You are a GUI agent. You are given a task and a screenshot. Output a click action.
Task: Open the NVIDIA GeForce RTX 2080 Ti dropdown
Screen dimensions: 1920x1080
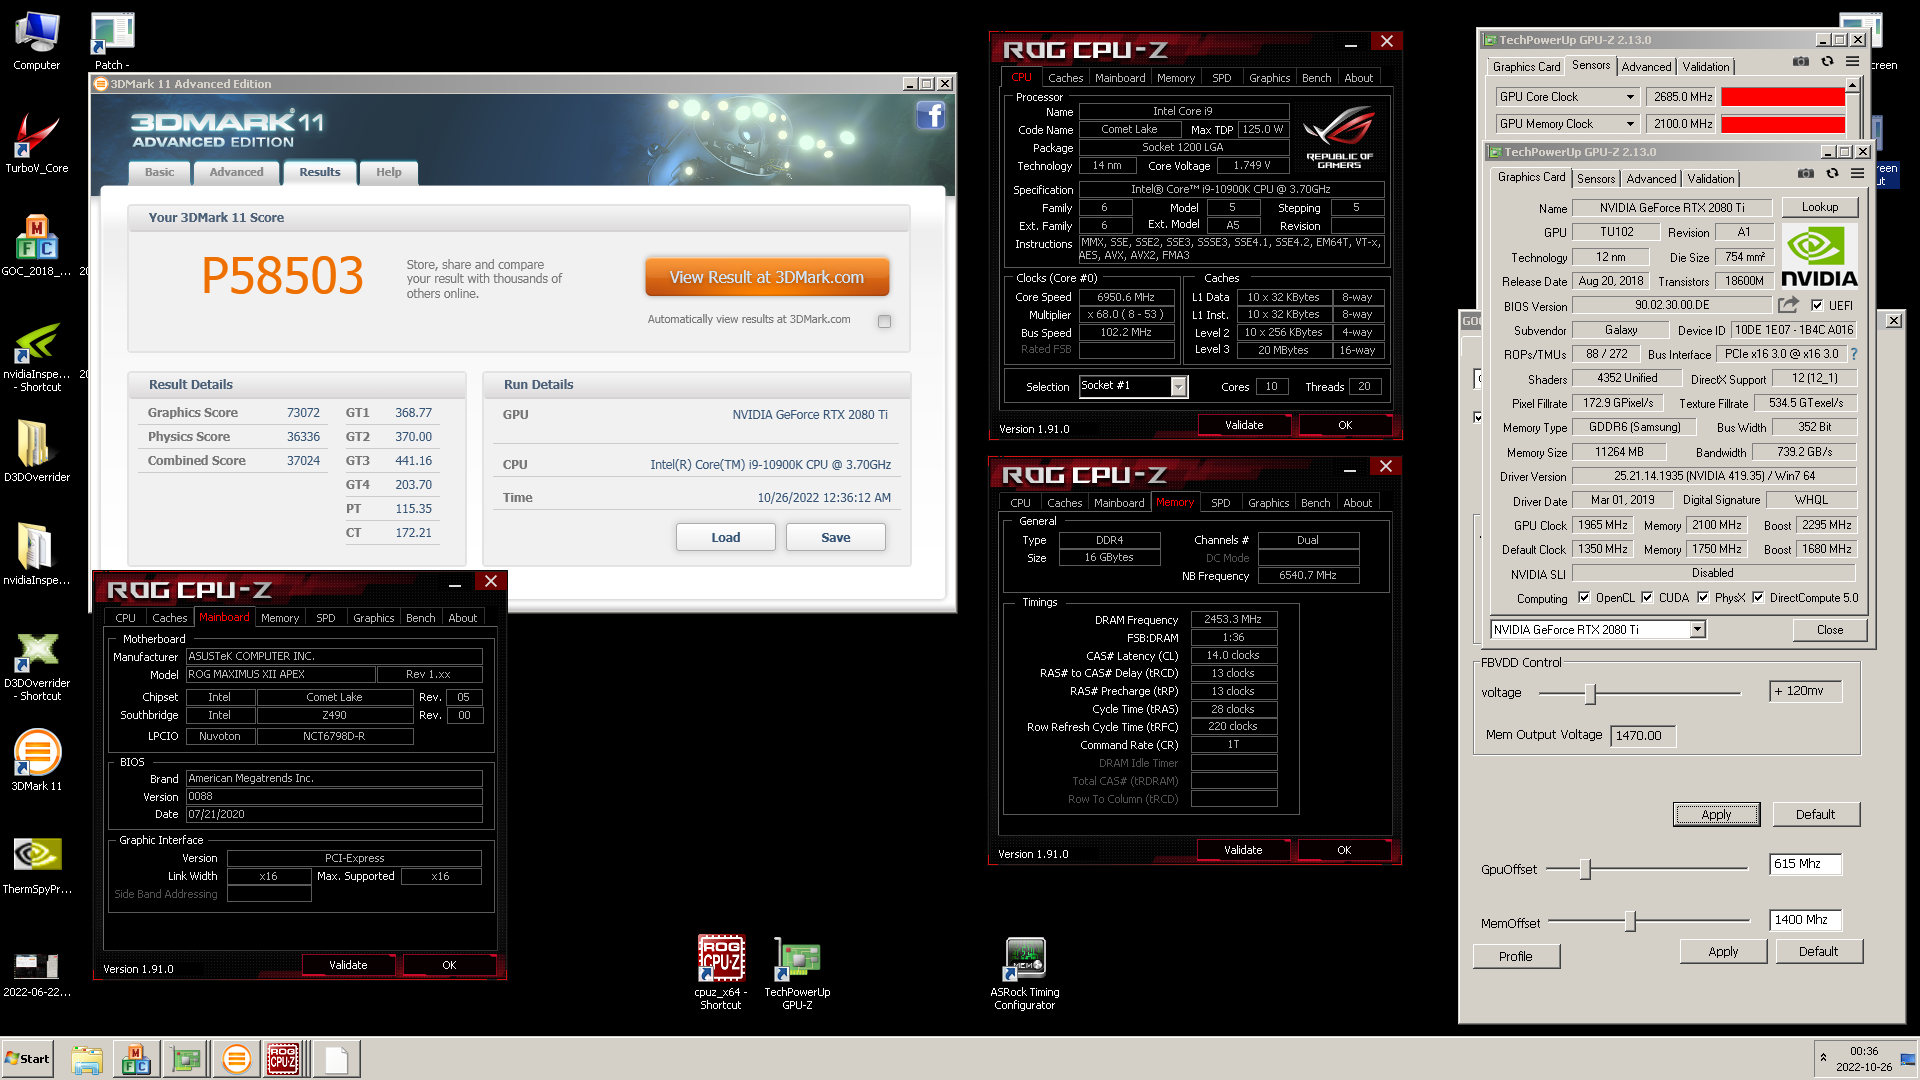pyautogui.click(x=1697, y=629)
